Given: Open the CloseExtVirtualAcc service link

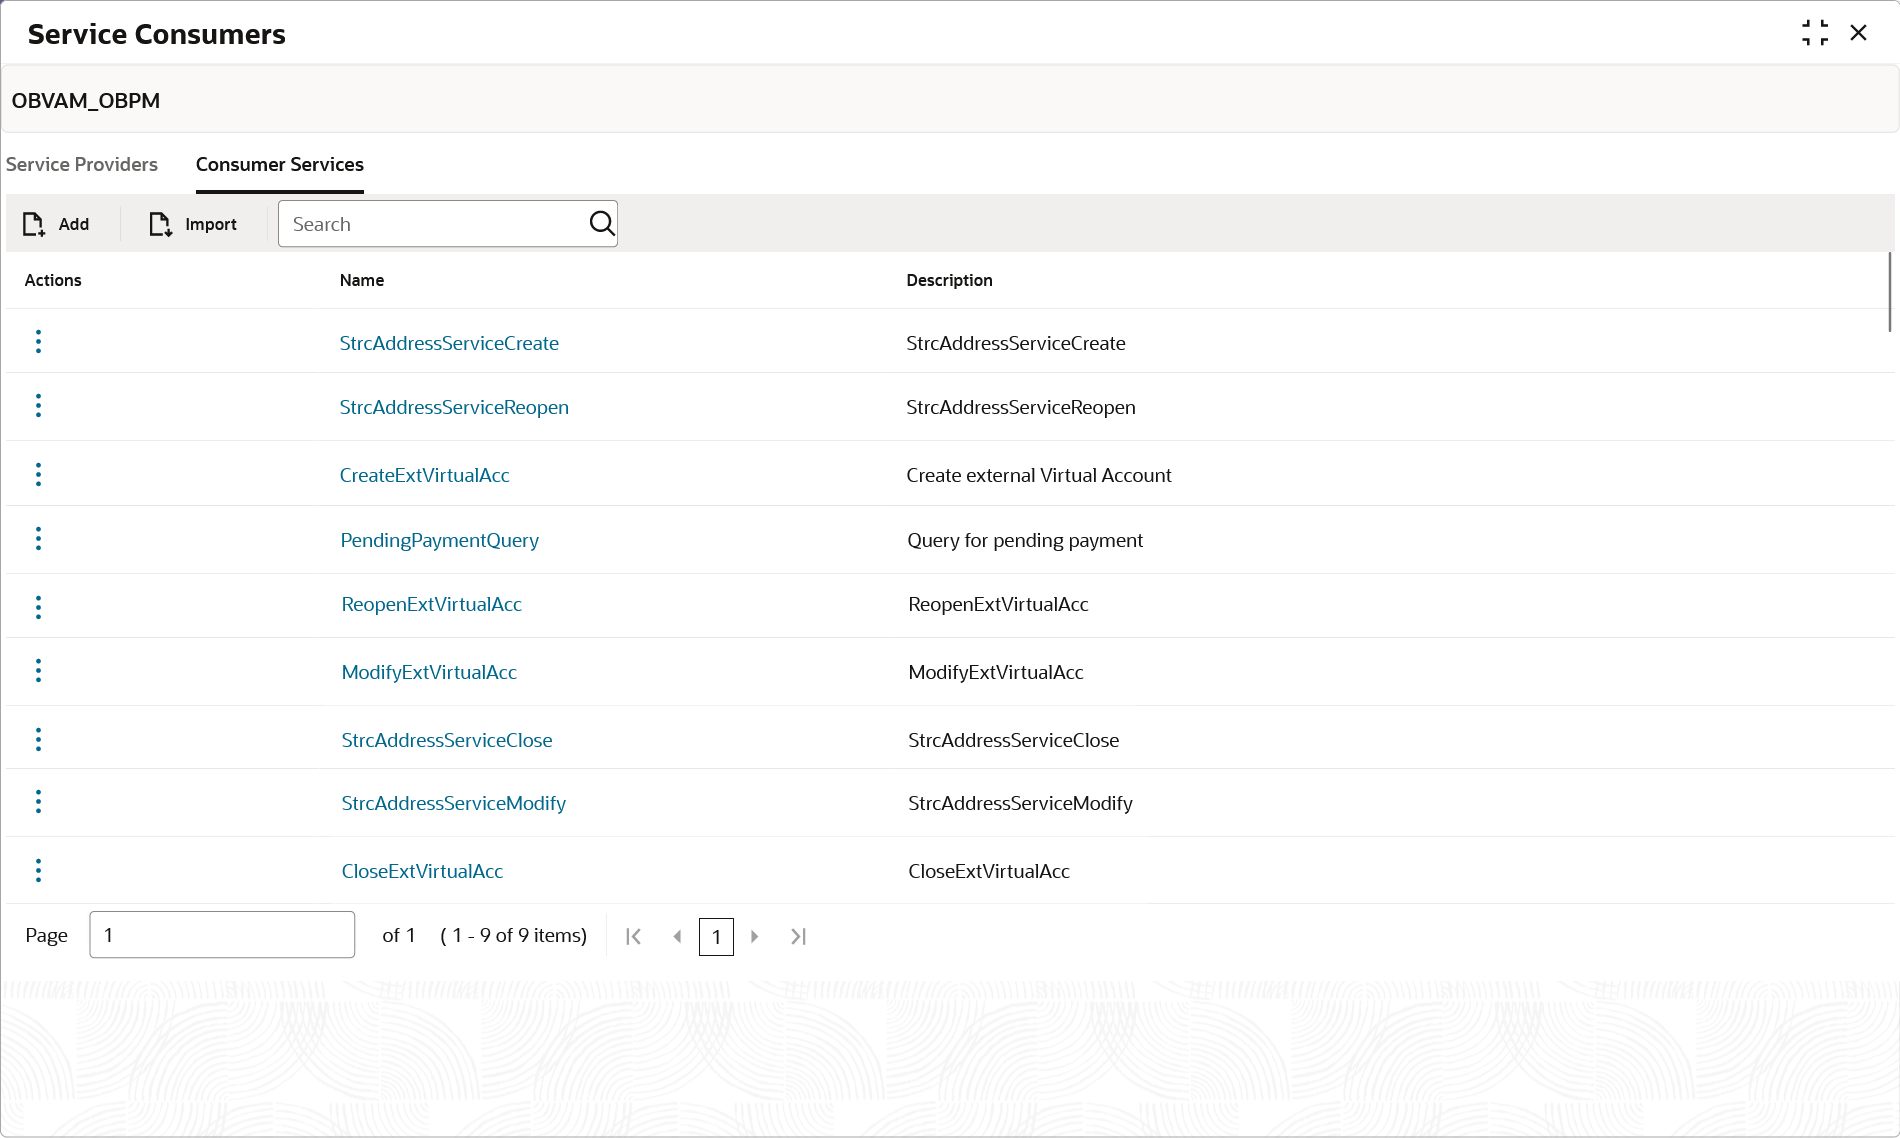Looking at the screenshot, I should 422,871.
